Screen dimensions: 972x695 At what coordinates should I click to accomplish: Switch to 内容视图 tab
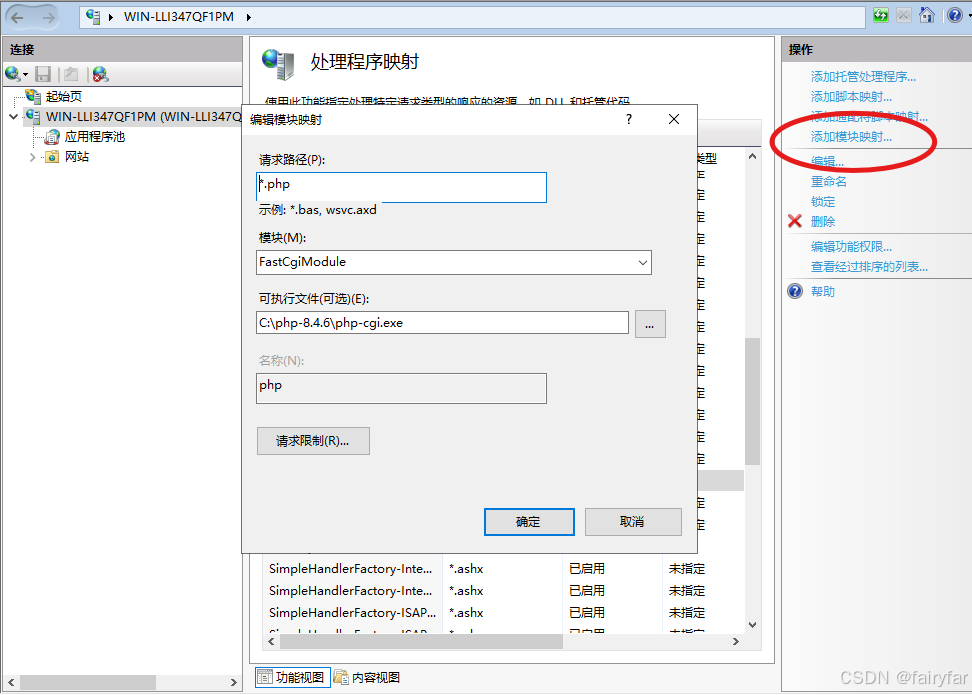pyautogui.click(x=367, y=677)
